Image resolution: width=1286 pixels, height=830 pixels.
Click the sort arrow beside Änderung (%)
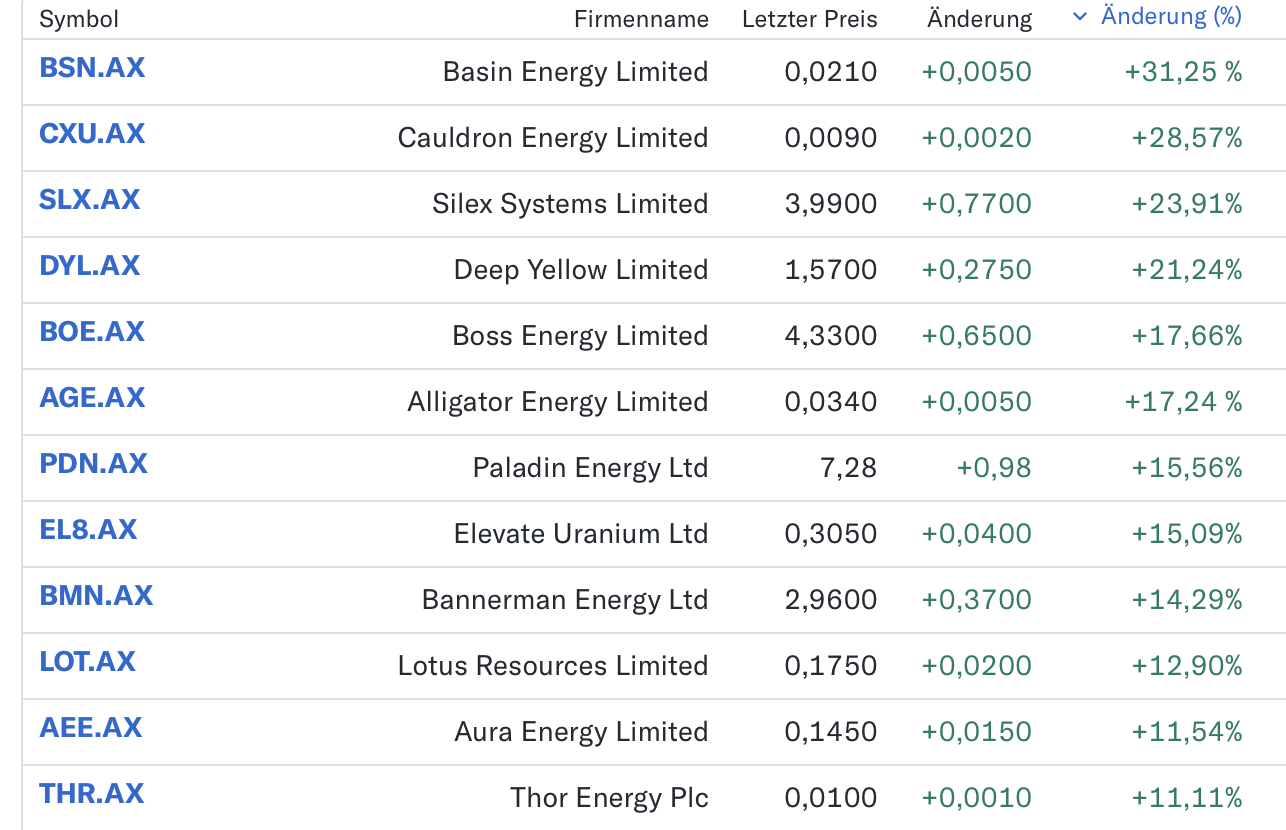1079,17
